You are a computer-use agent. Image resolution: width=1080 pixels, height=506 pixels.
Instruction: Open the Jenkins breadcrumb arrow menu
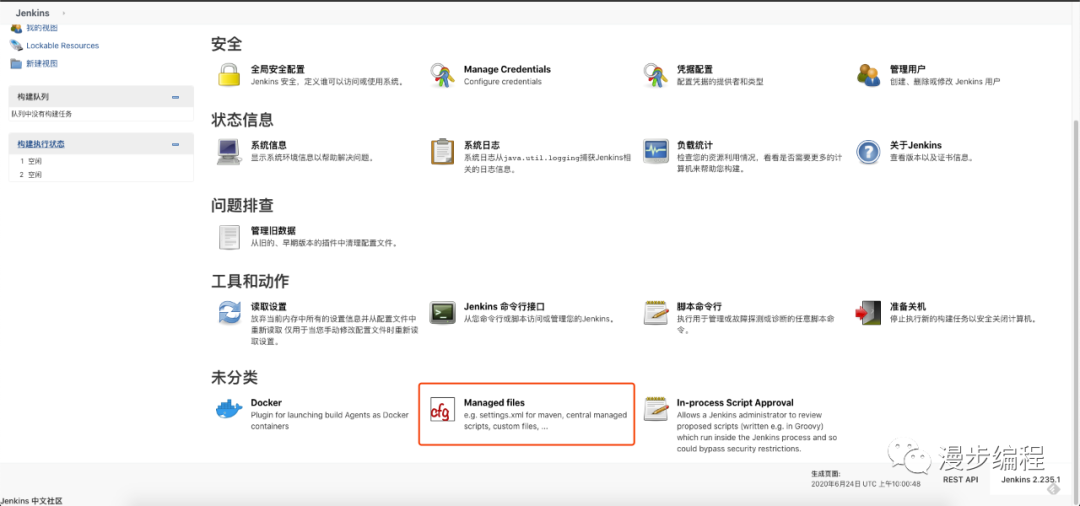tap(63, 13)
